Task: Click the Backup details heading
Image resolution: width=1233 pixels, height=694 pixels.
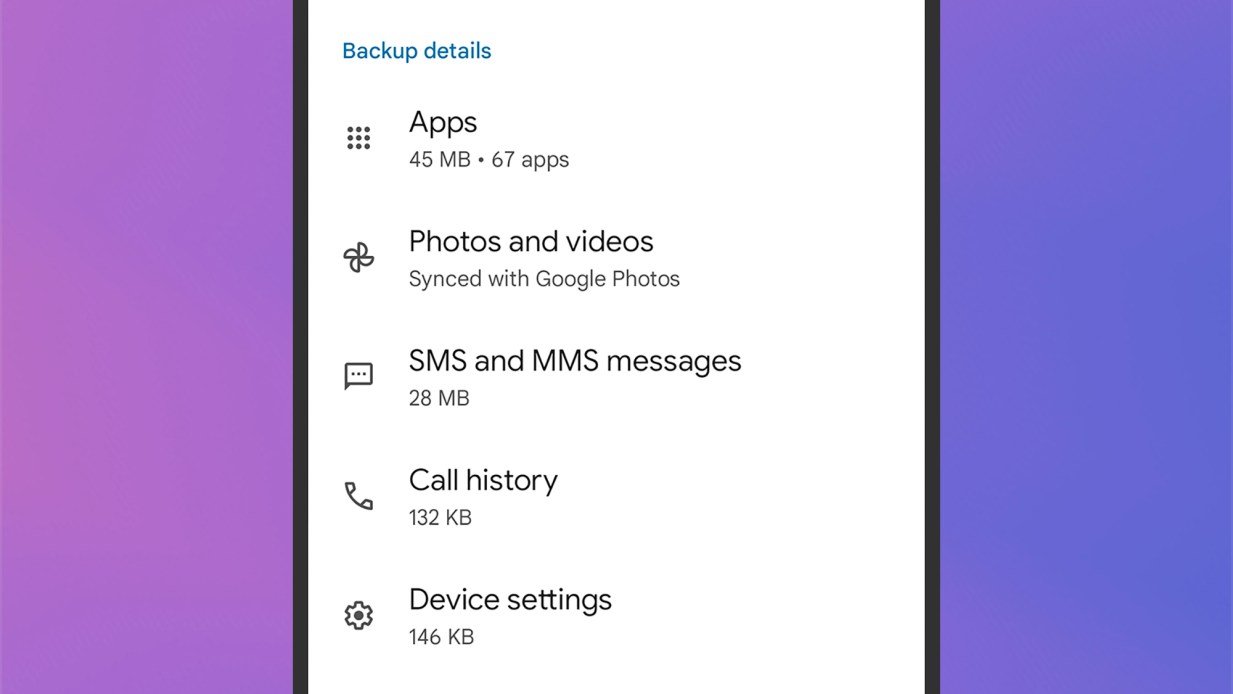Action: (416, 51)
